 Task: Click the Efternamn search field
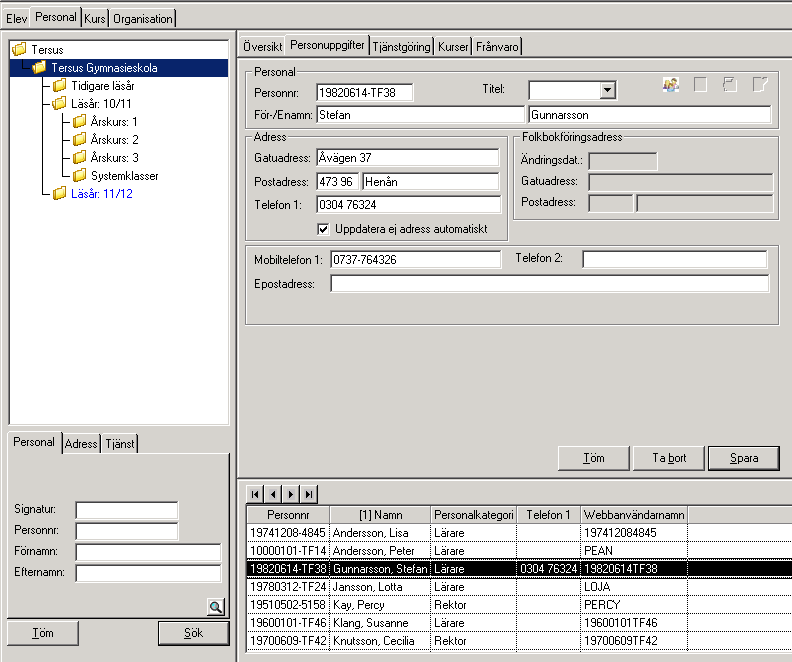pos(148,573)
